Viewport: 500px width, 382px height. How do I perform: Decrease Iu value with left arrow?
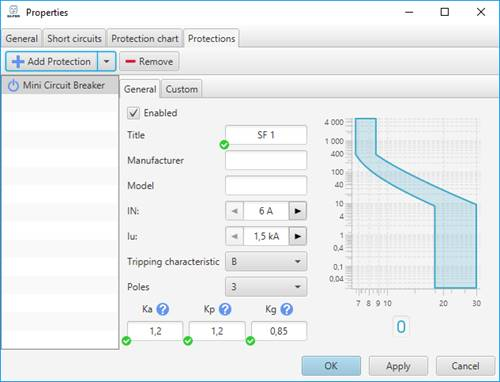235,236
